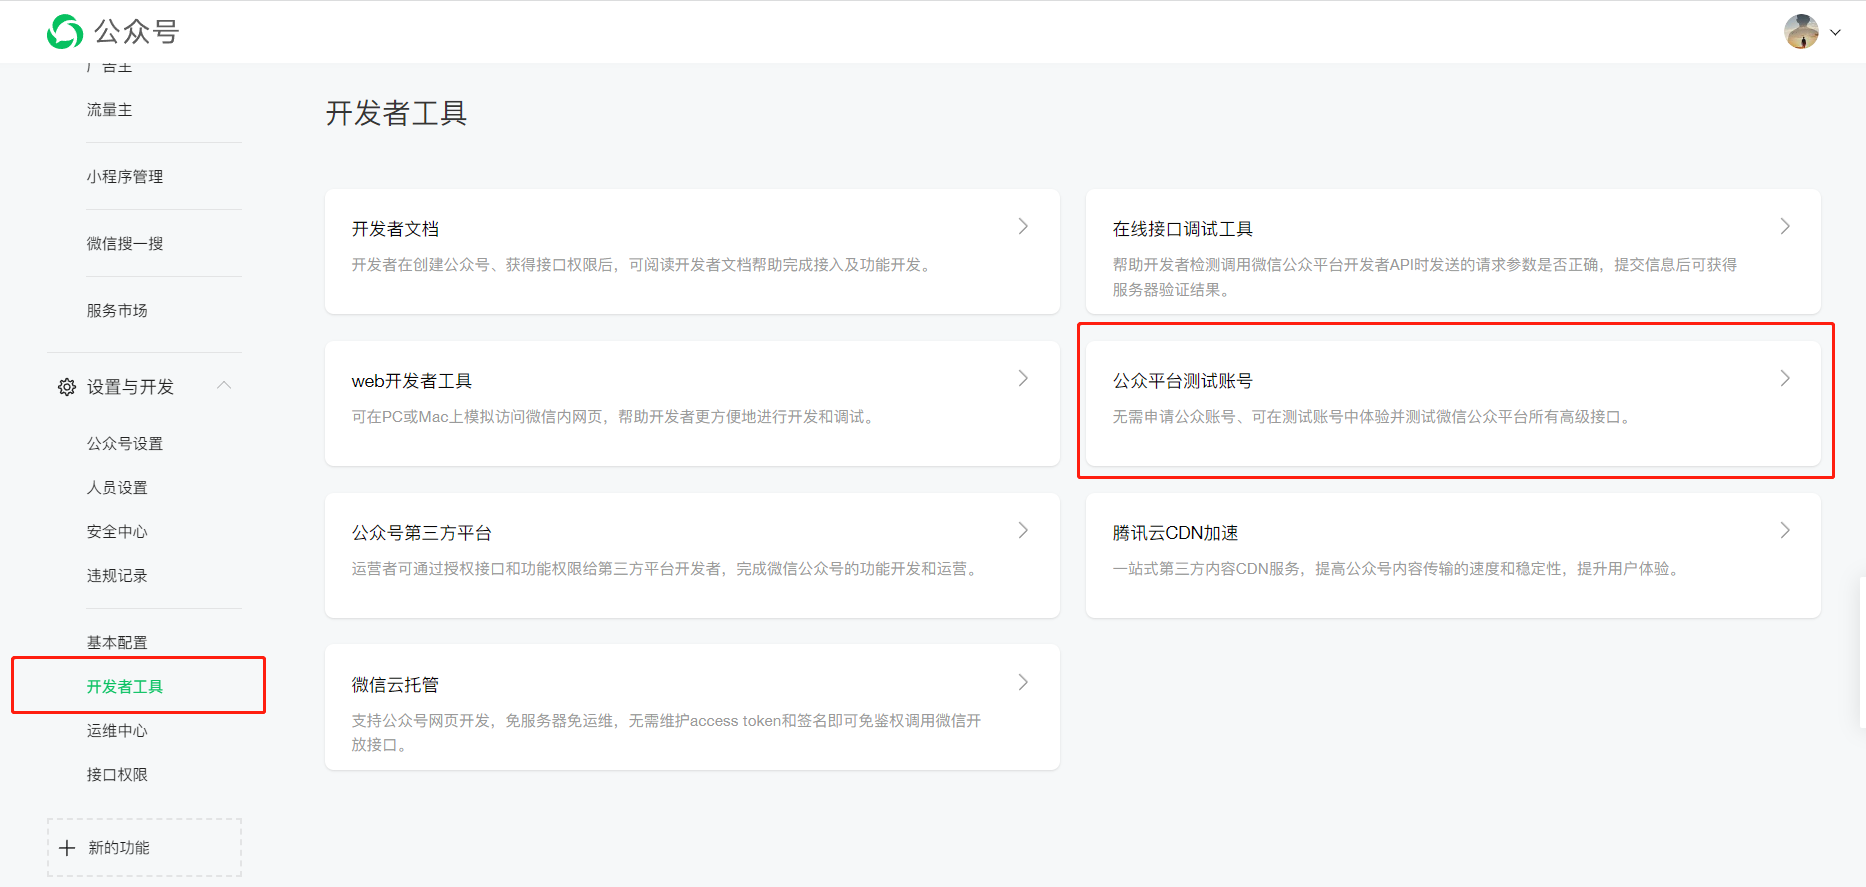Viewport: 1866px width, 887px height.
Task: Click the arrow on web开发者工具 card
Action: [1023, 379]
